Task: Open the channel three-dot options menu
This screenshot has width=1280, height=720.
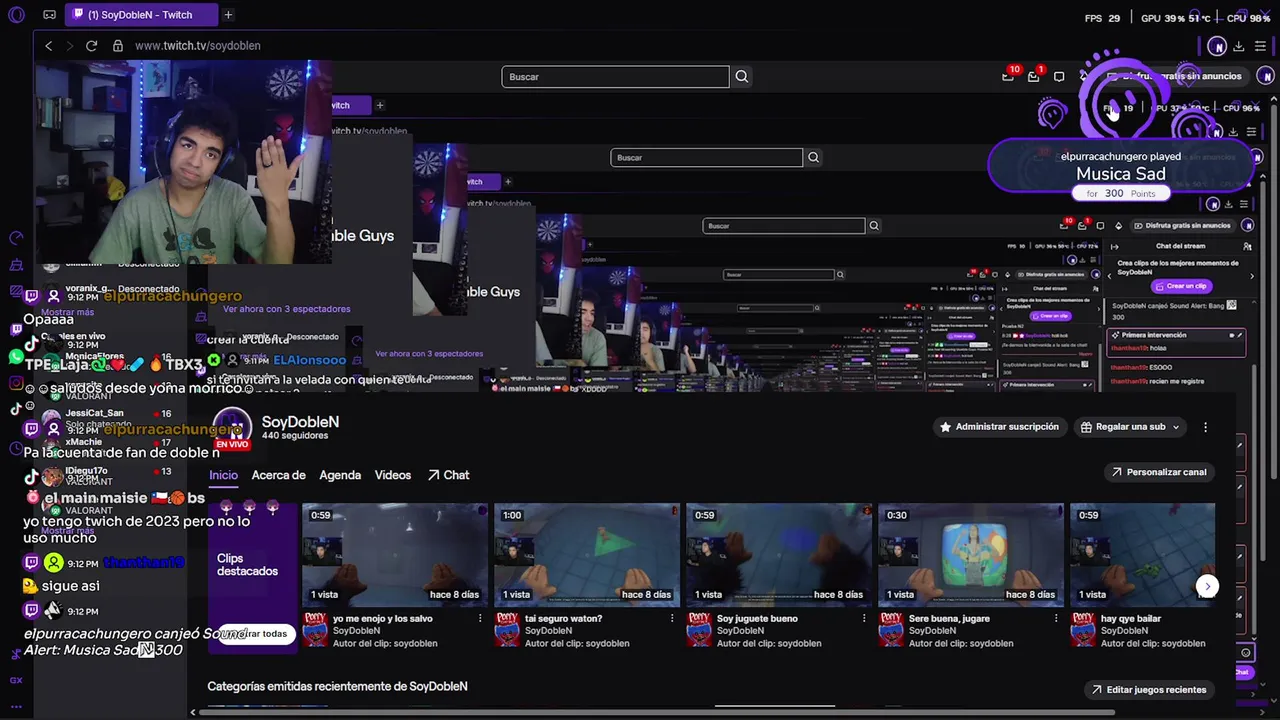Action: point(1205,427)
